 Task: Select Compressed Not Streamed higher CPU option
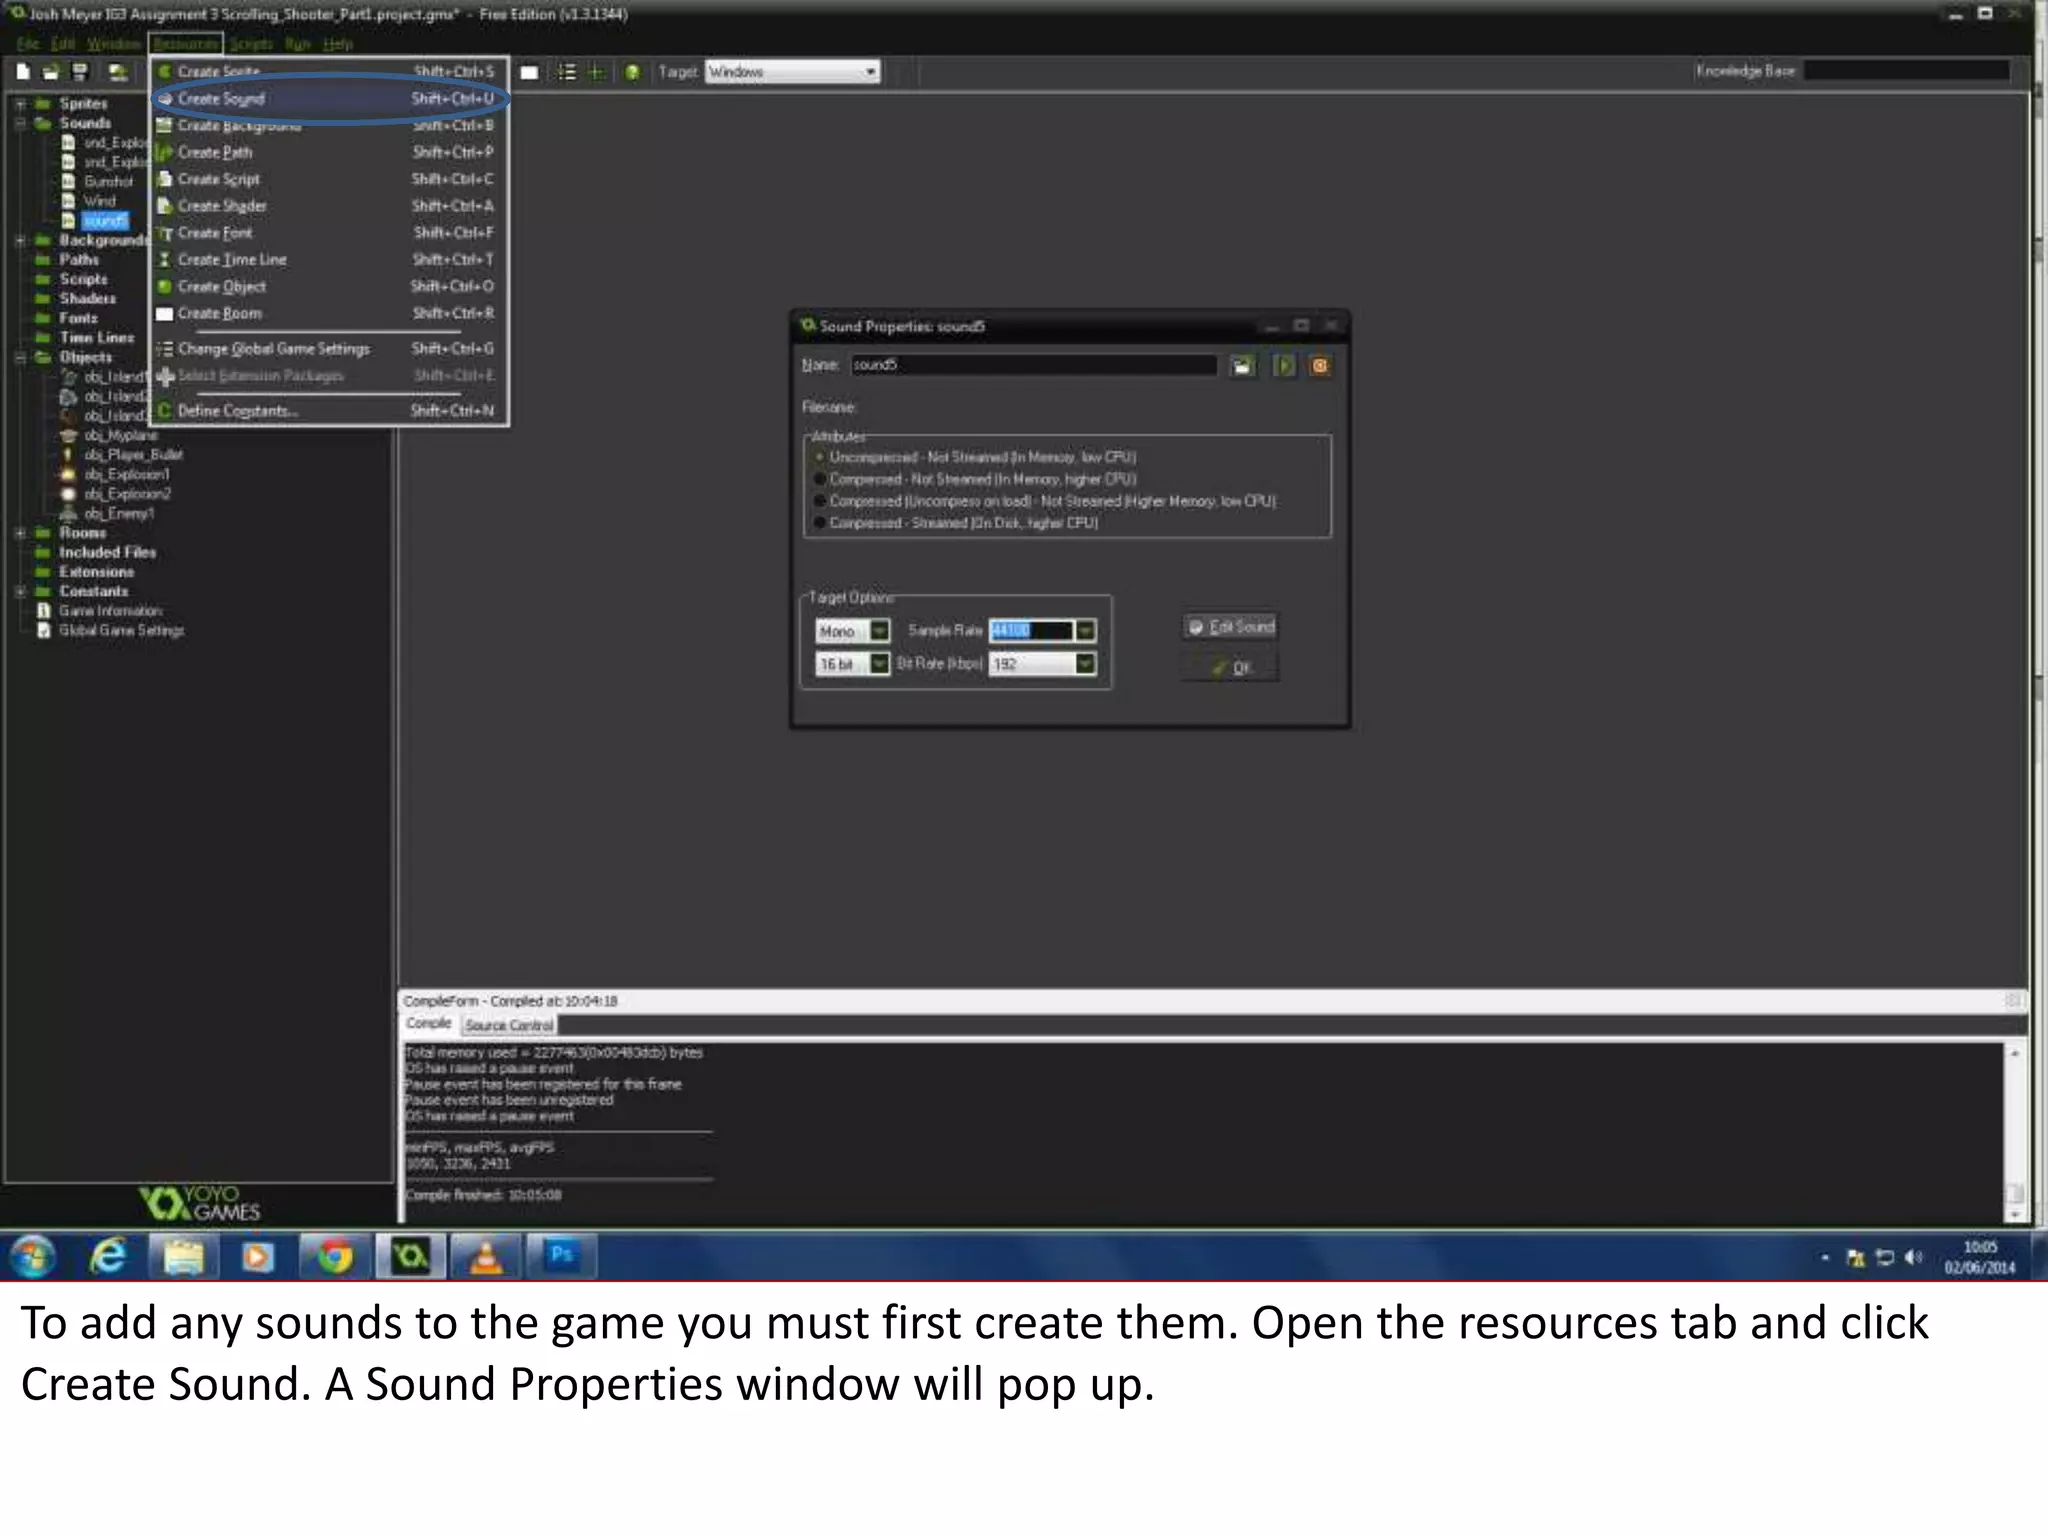[820, 479]
